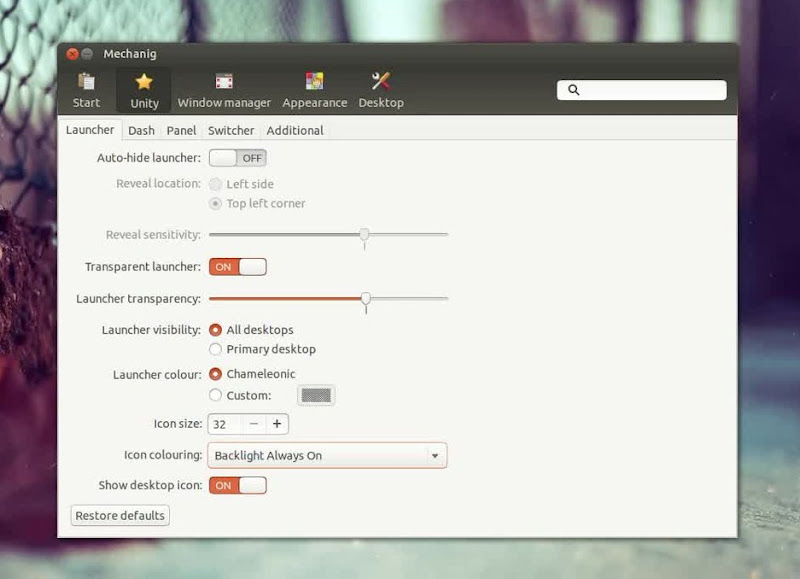
Task: Switch to the Launcher tab
Action: point(90,130)
